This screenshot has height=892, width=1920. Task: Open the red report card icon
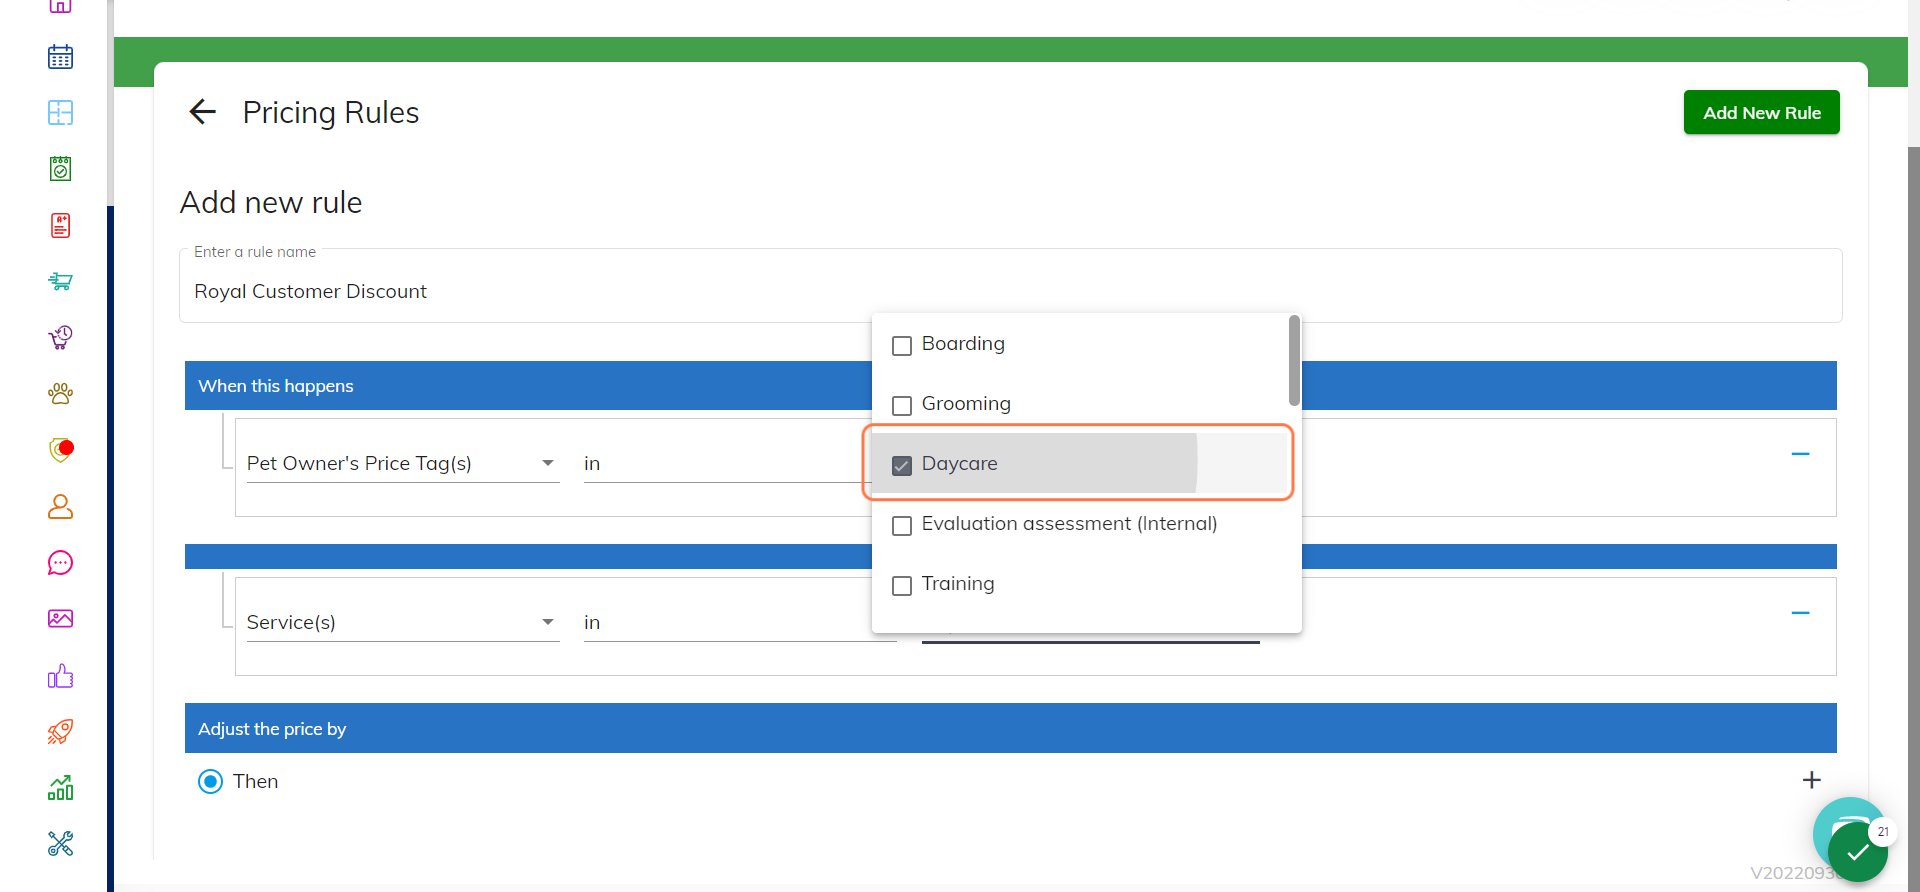coord(60,225)
